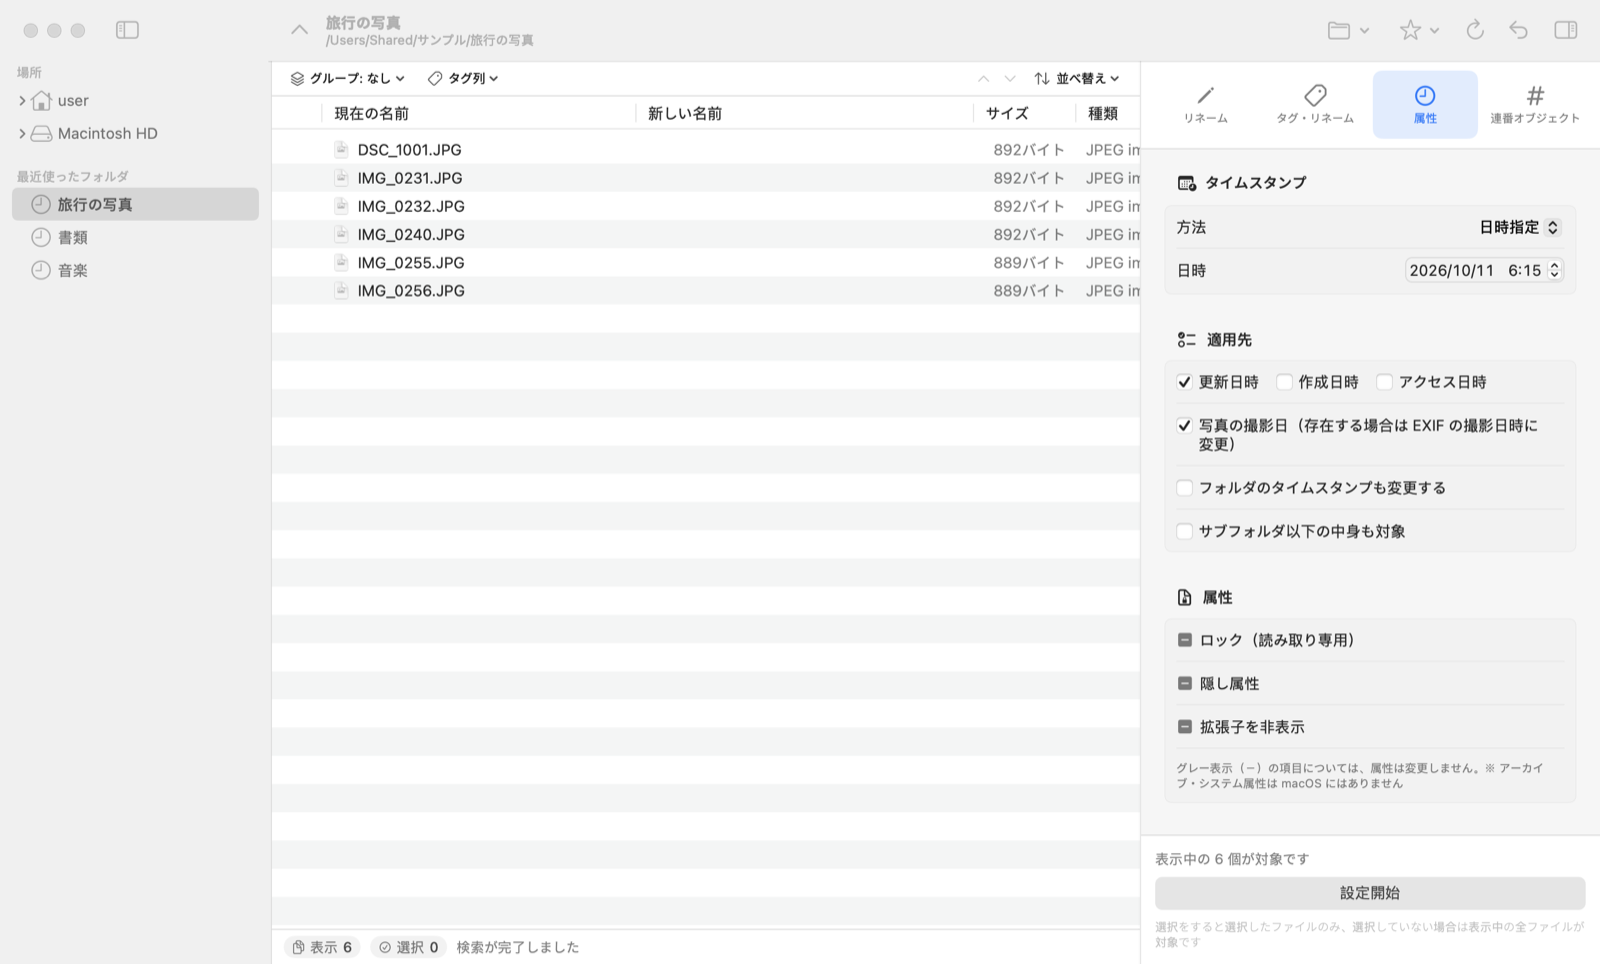Uncheck the 写真の撮影日 checkbox
1600x964 pixels.
[1184, 425]
